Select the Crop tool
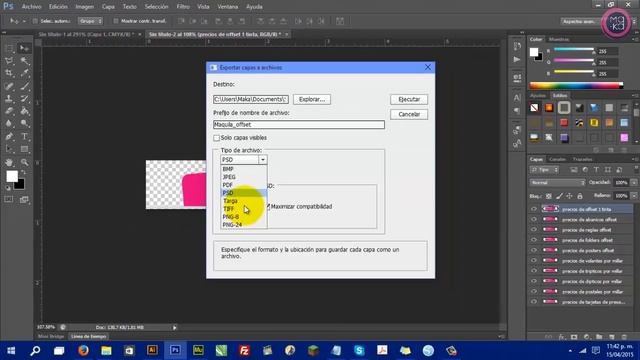 (9, 73)
